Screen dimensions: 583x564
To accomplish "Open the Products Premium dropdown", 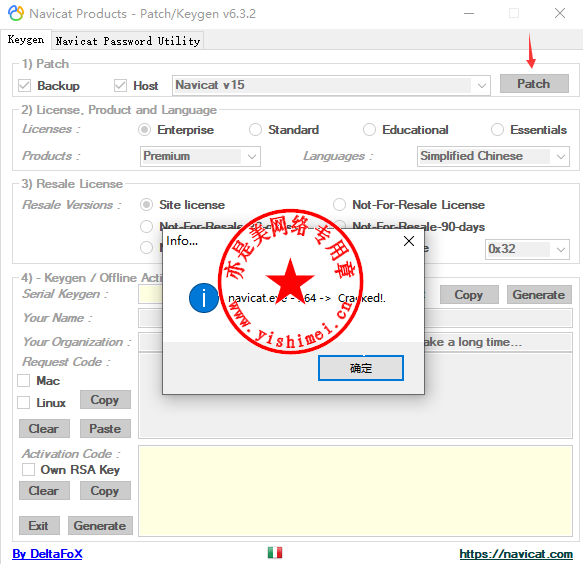I will (x=200, y=156).
